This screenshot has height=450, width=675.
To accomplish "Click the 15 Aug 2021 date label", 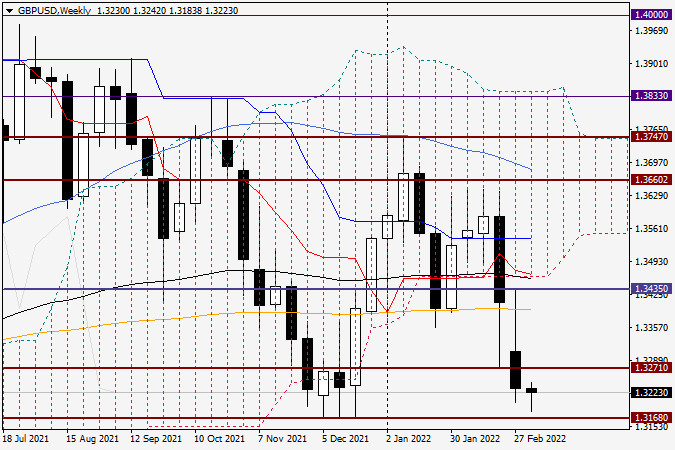I will 92,439.
